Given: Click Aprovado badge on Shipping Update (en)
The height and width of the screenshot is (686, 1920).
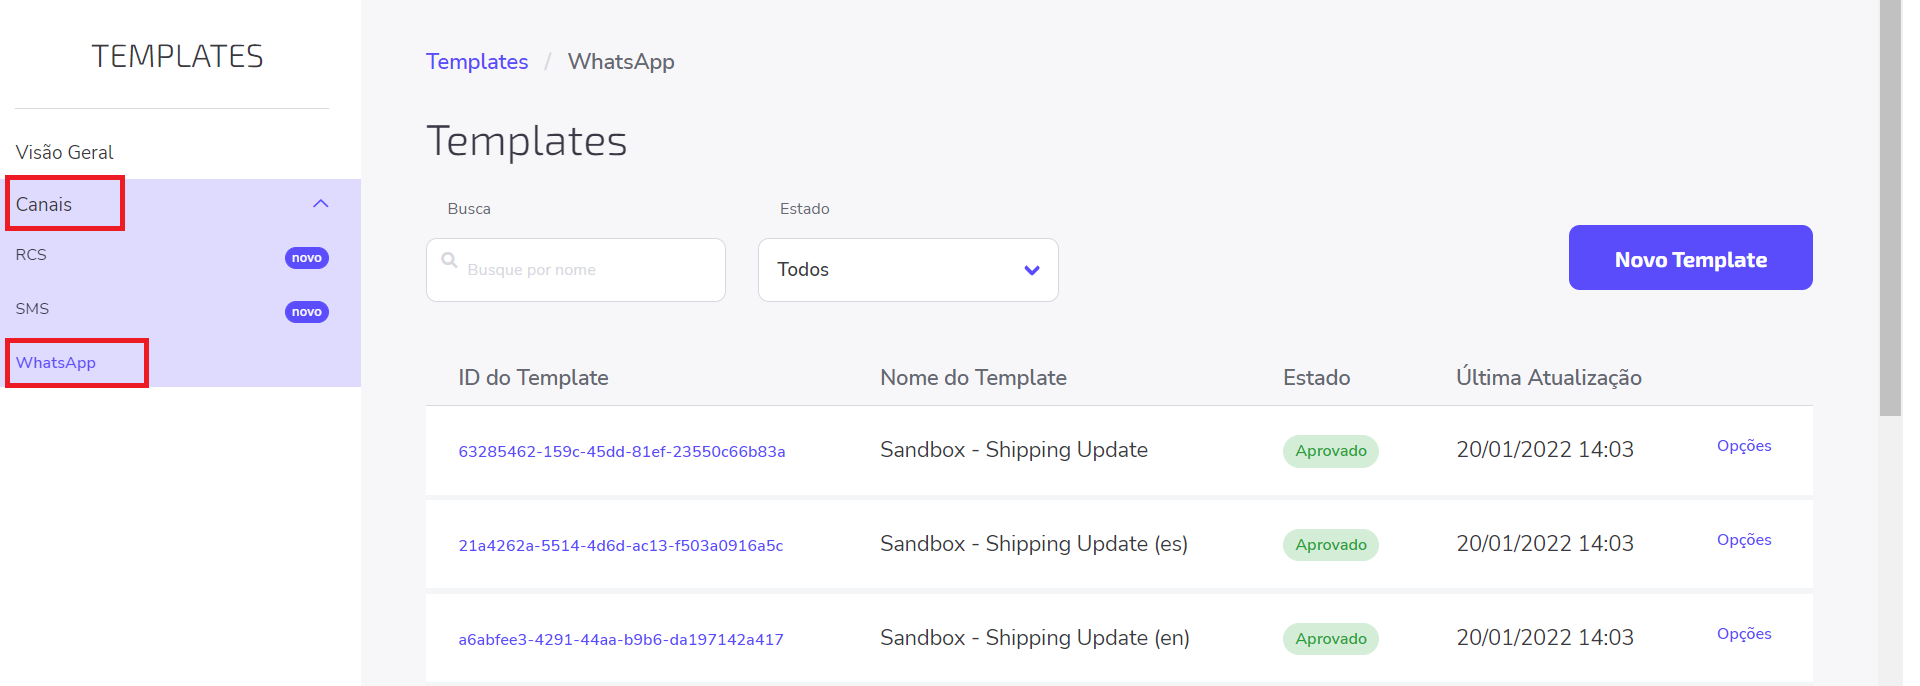Looking at the screenshot, I should coord(1331,639).
